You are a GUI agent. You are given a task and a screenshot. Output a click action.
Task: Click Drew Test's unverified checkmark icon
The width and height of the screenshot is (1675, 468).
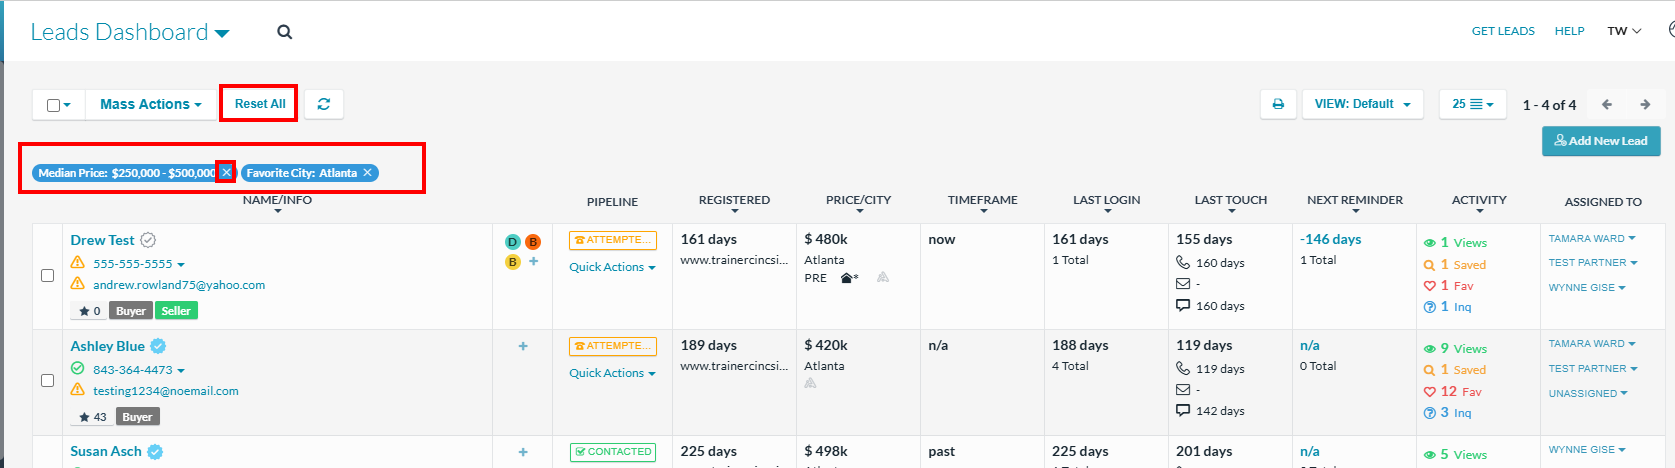point(148,240)
